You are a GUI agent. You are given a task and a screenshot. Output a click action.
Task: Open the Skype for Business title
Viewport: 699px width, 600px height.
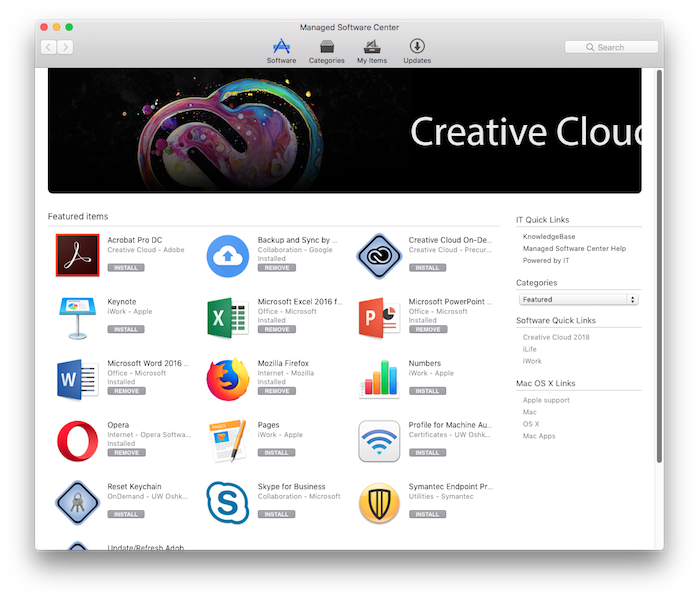[292, 487]
